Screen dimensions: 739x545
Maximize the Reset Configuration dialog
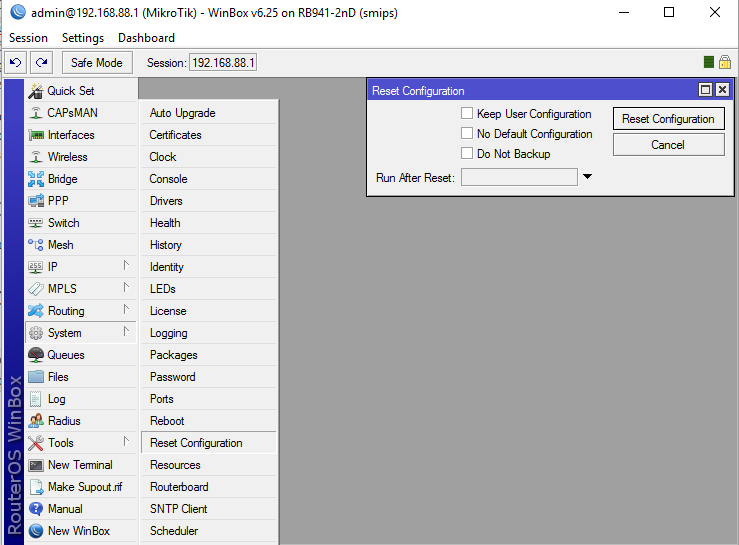pyautogui.click(x=706, y=90)
